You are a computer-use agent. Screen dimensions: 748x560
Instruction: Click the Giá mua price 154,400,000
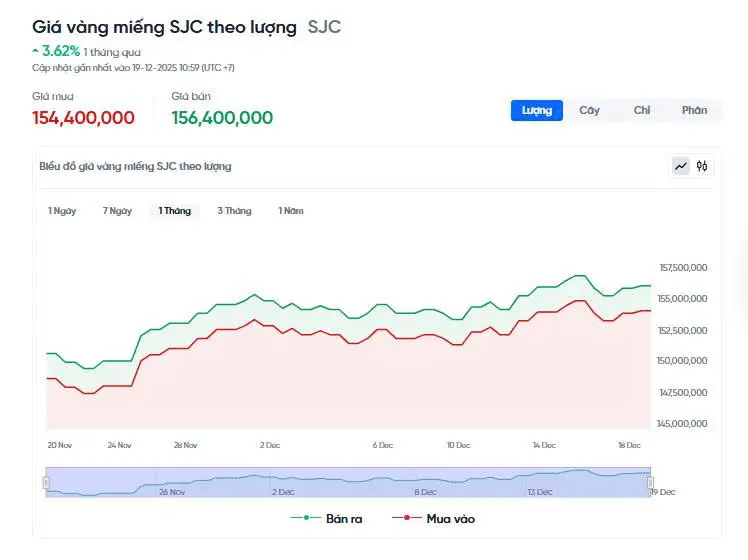(83, 118)
